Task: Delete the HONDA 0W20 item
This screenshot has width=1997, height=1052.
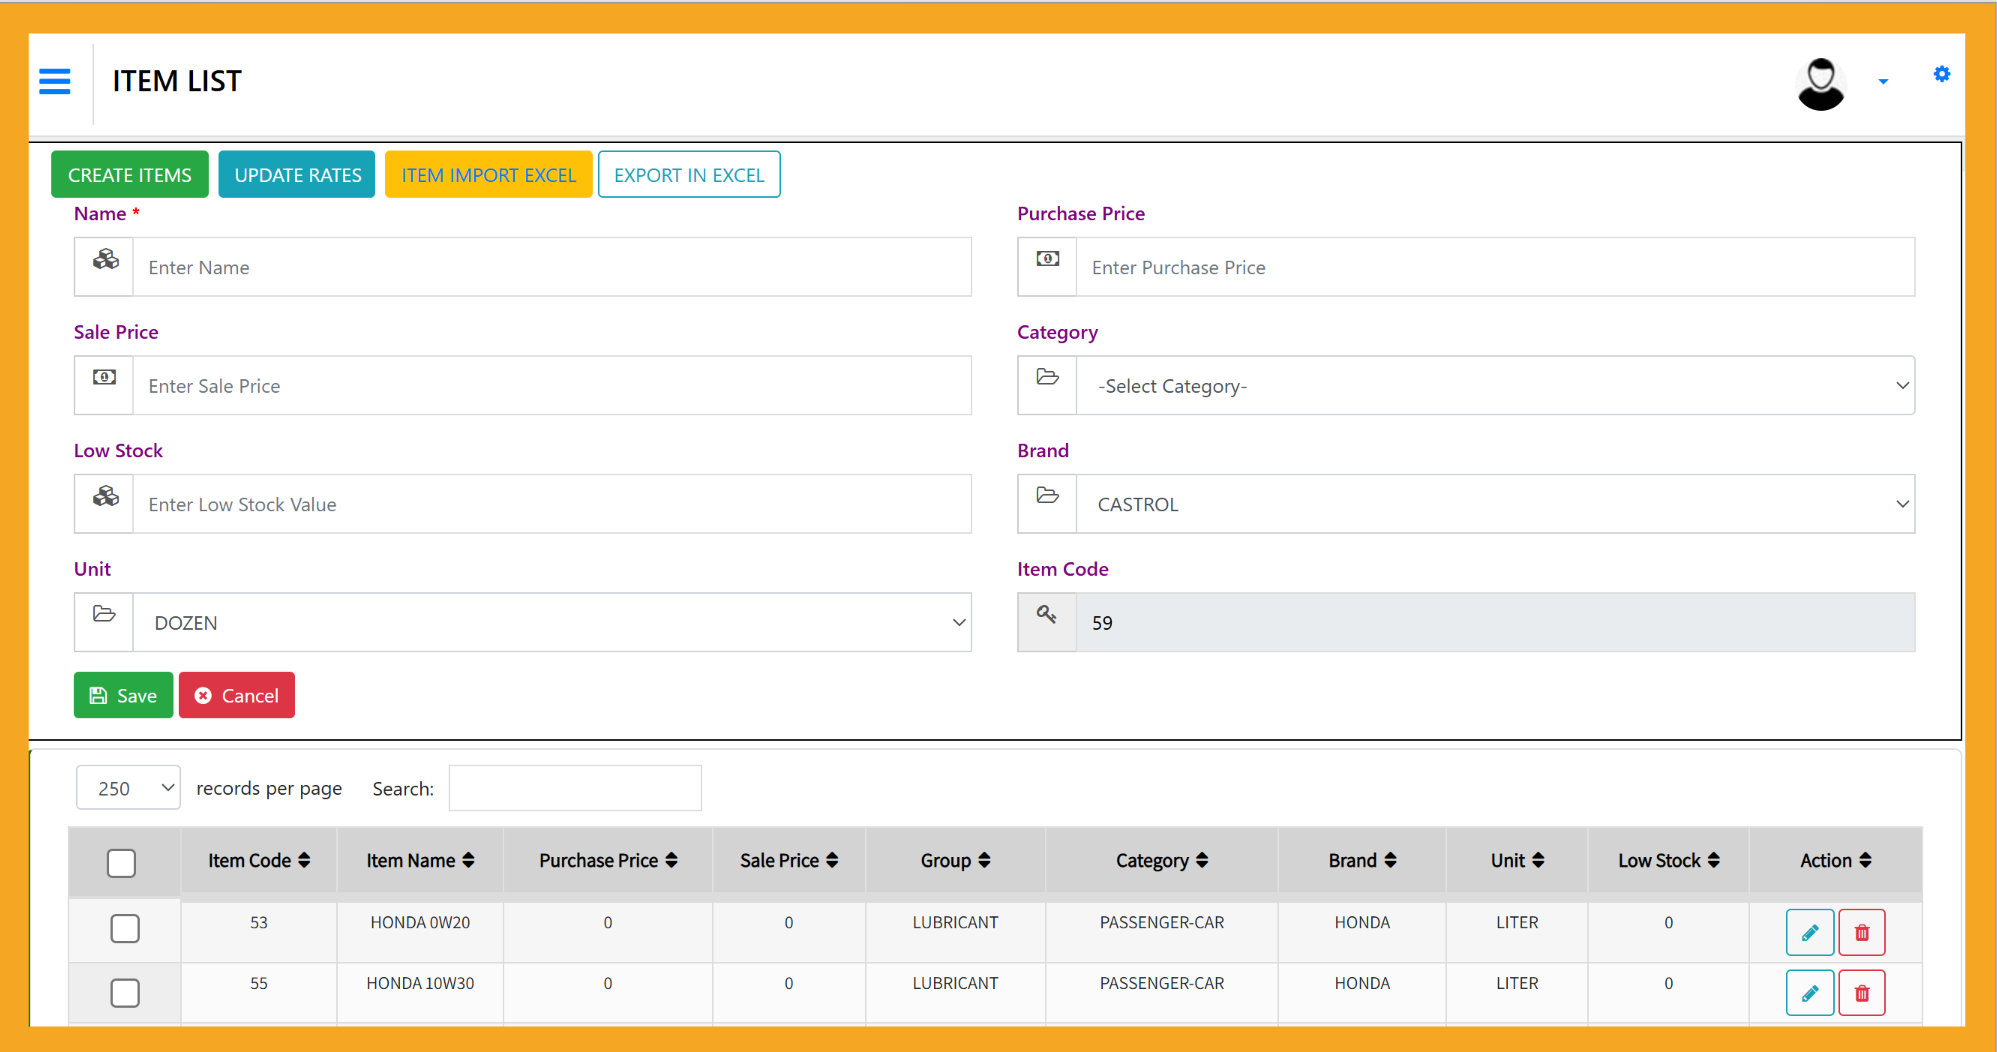Action: pyautogui.click(x=1861, y=933)
